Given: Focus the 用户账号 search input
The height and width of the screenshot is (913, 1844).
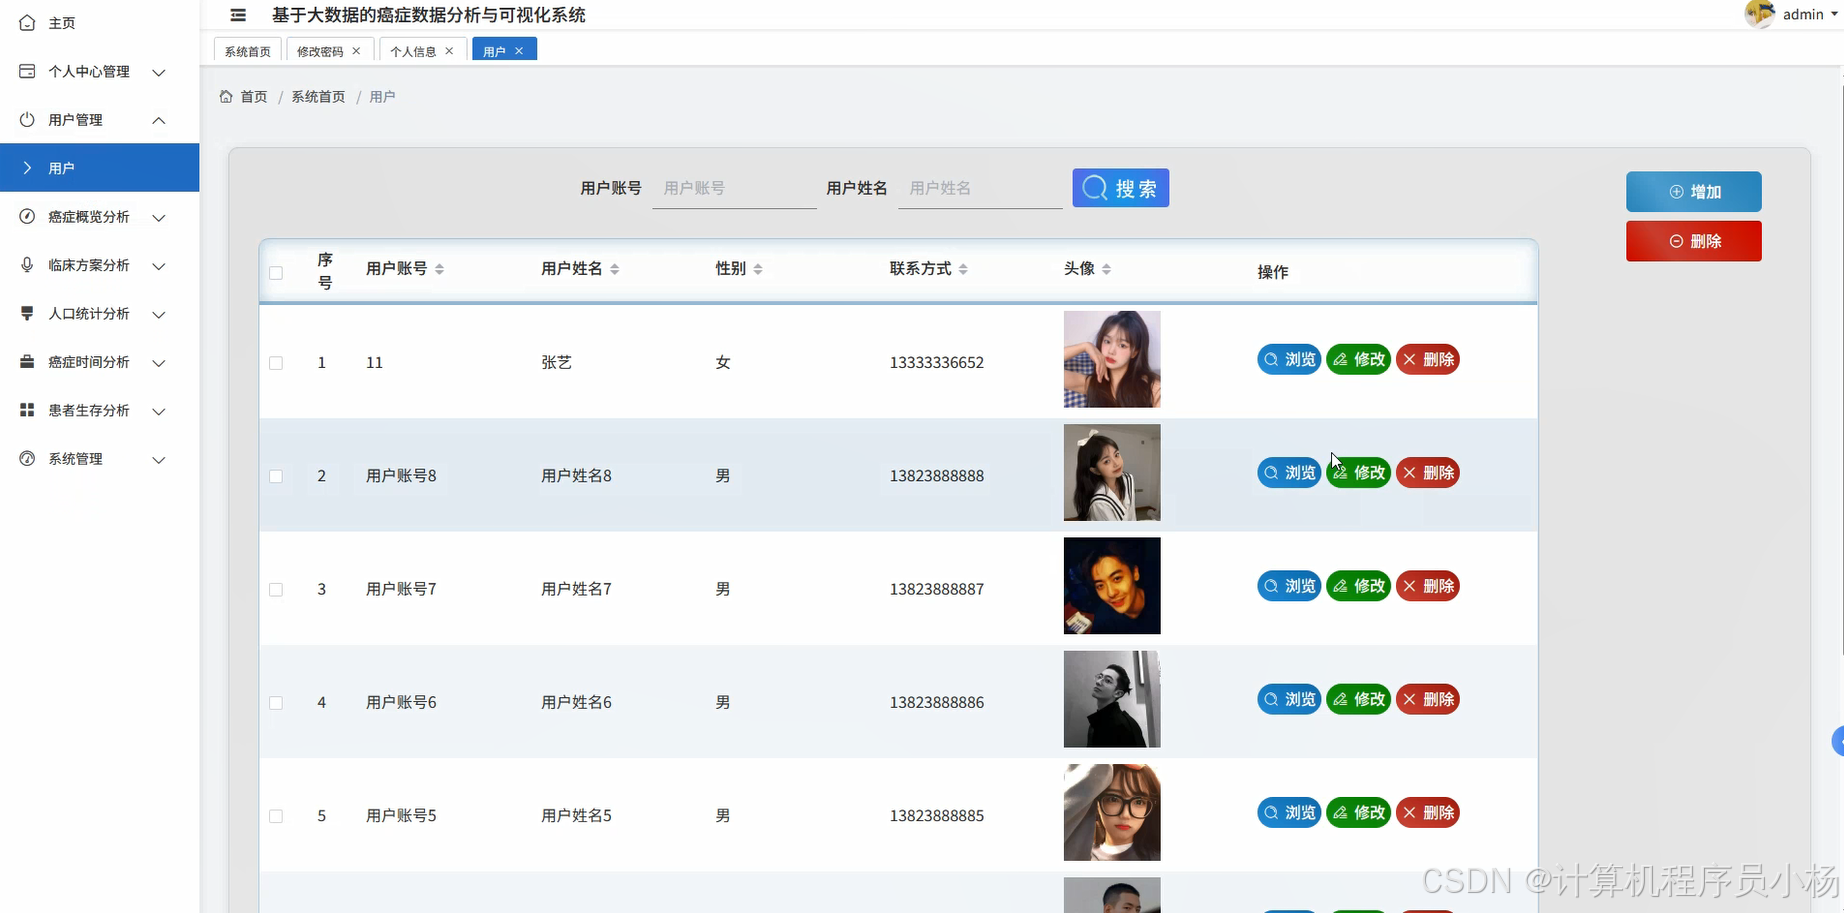Looking at the screenshot, I should tap(735, 188).
